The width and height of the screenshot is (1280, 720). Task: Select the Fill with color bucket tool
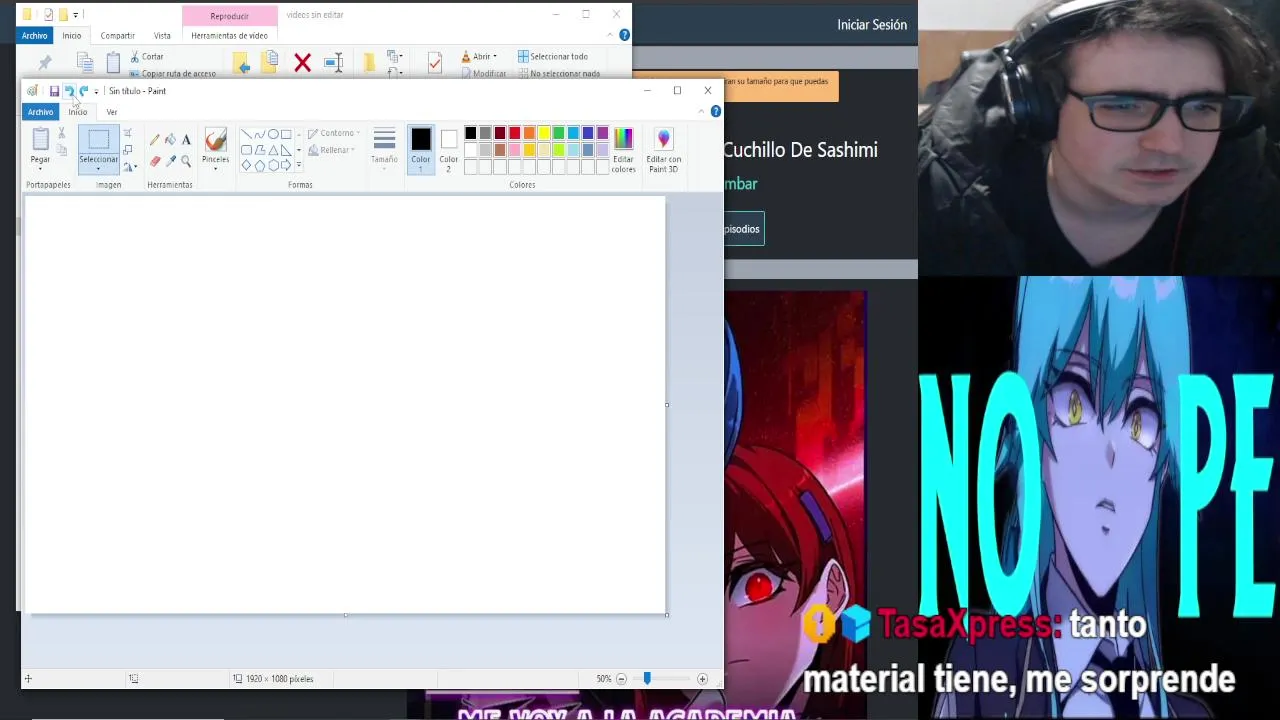tap(170, 140)
